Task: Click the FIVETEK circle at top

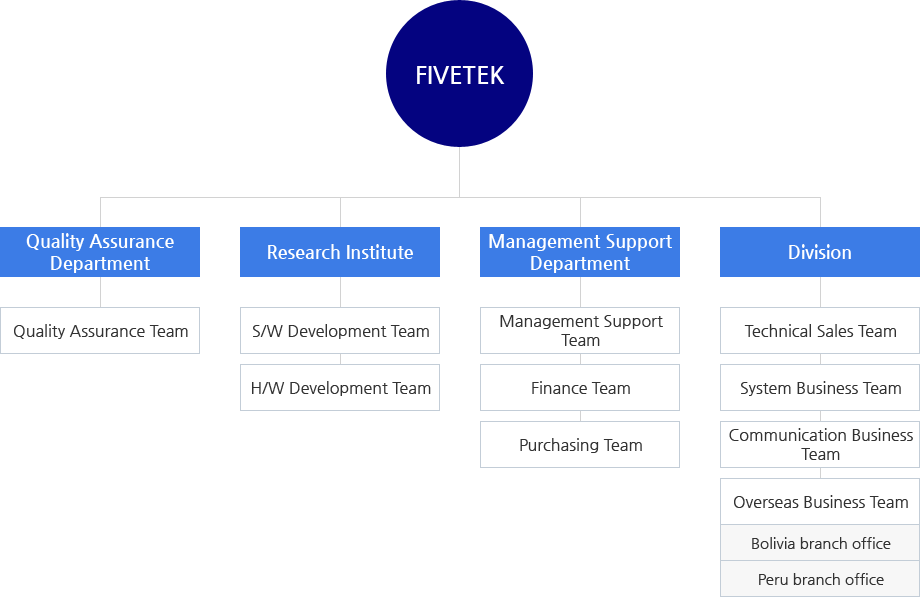Action: [459, 74]
